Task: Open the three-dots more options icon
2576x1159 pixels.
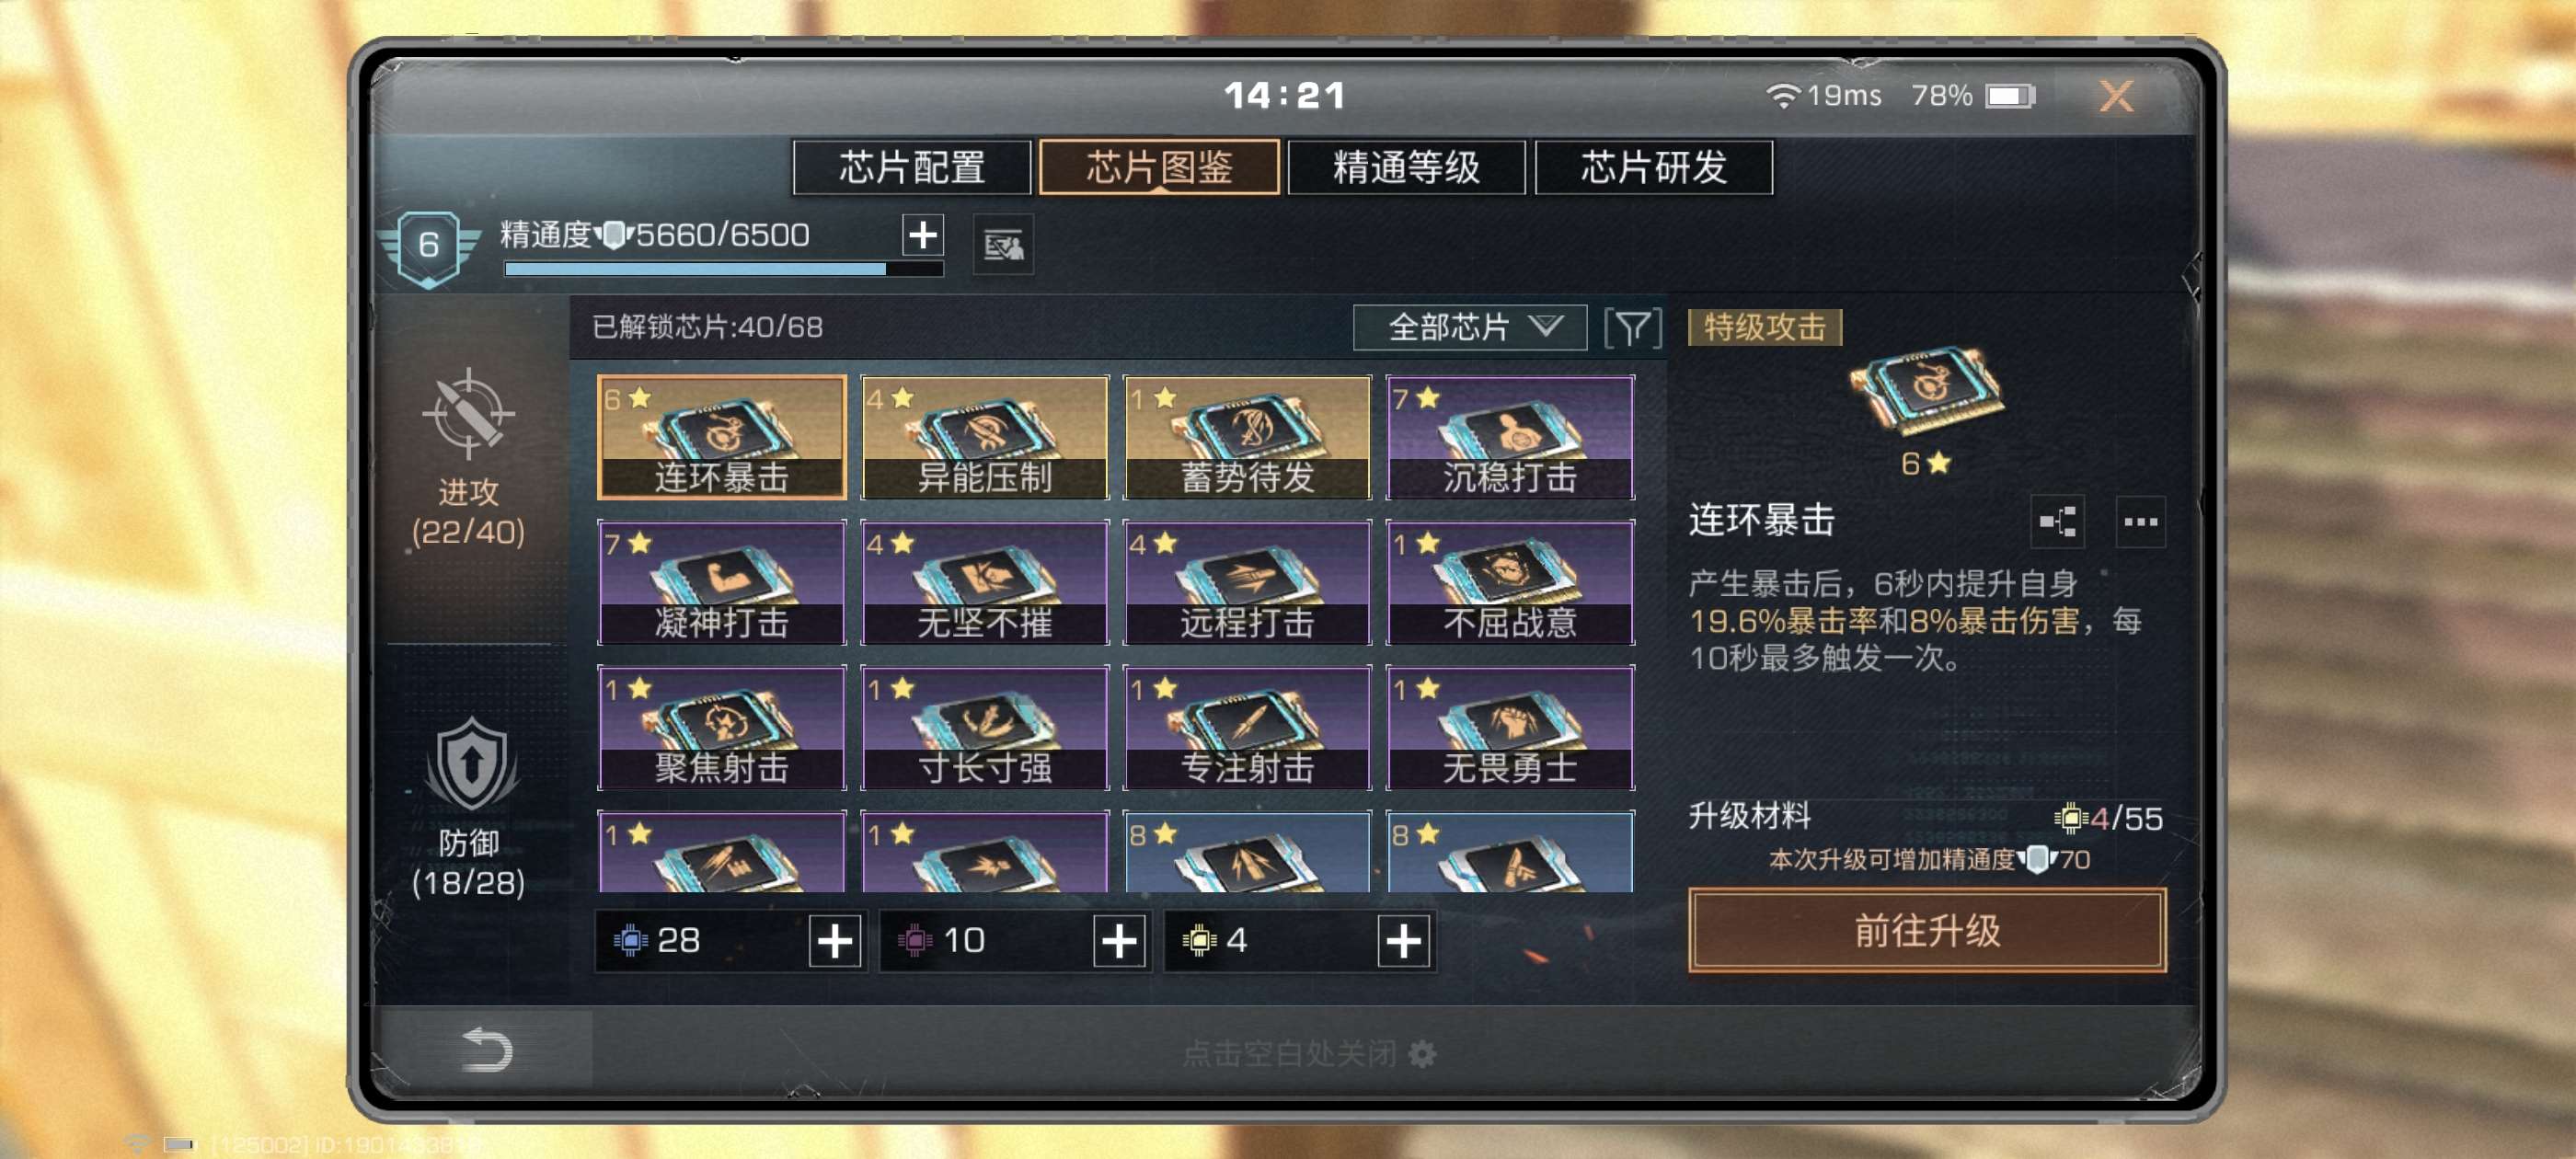Action: [2140, 521]
